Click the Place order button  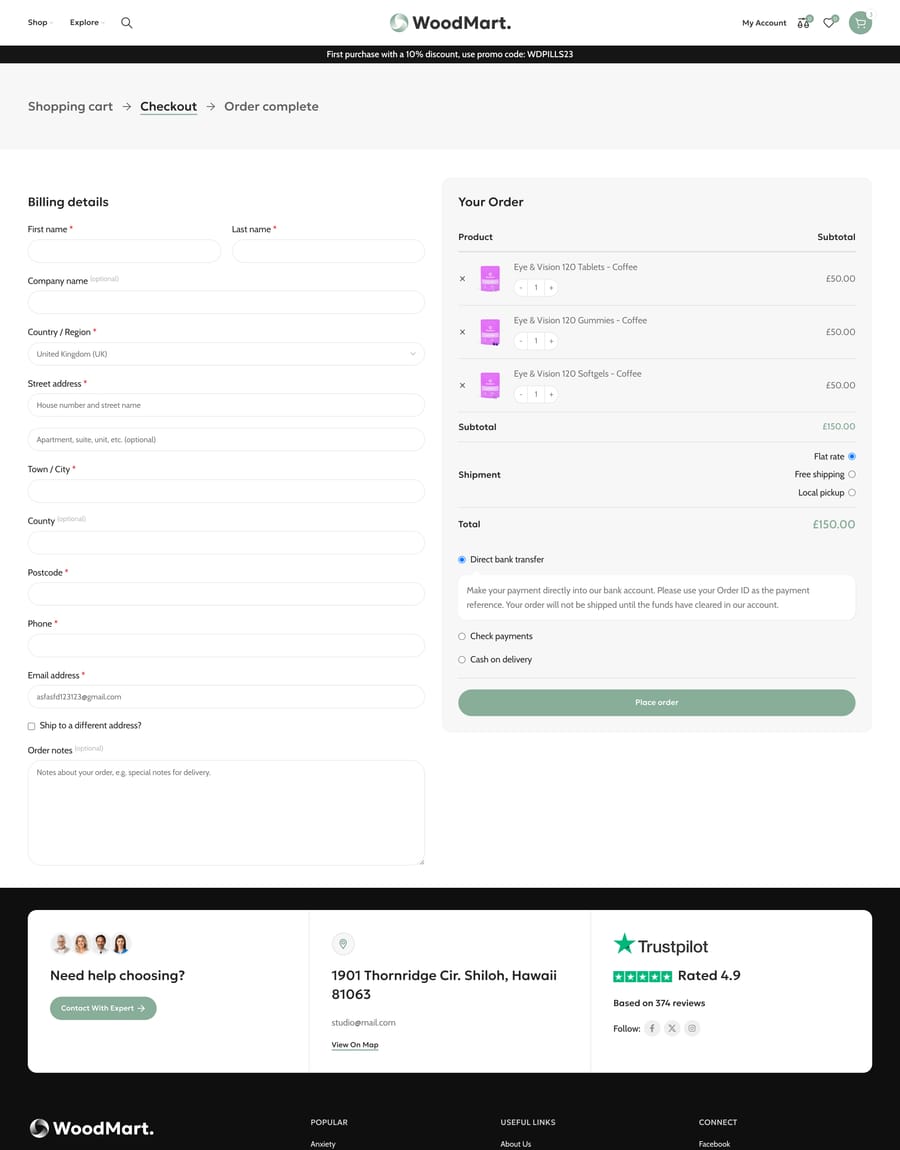[656, 703]
